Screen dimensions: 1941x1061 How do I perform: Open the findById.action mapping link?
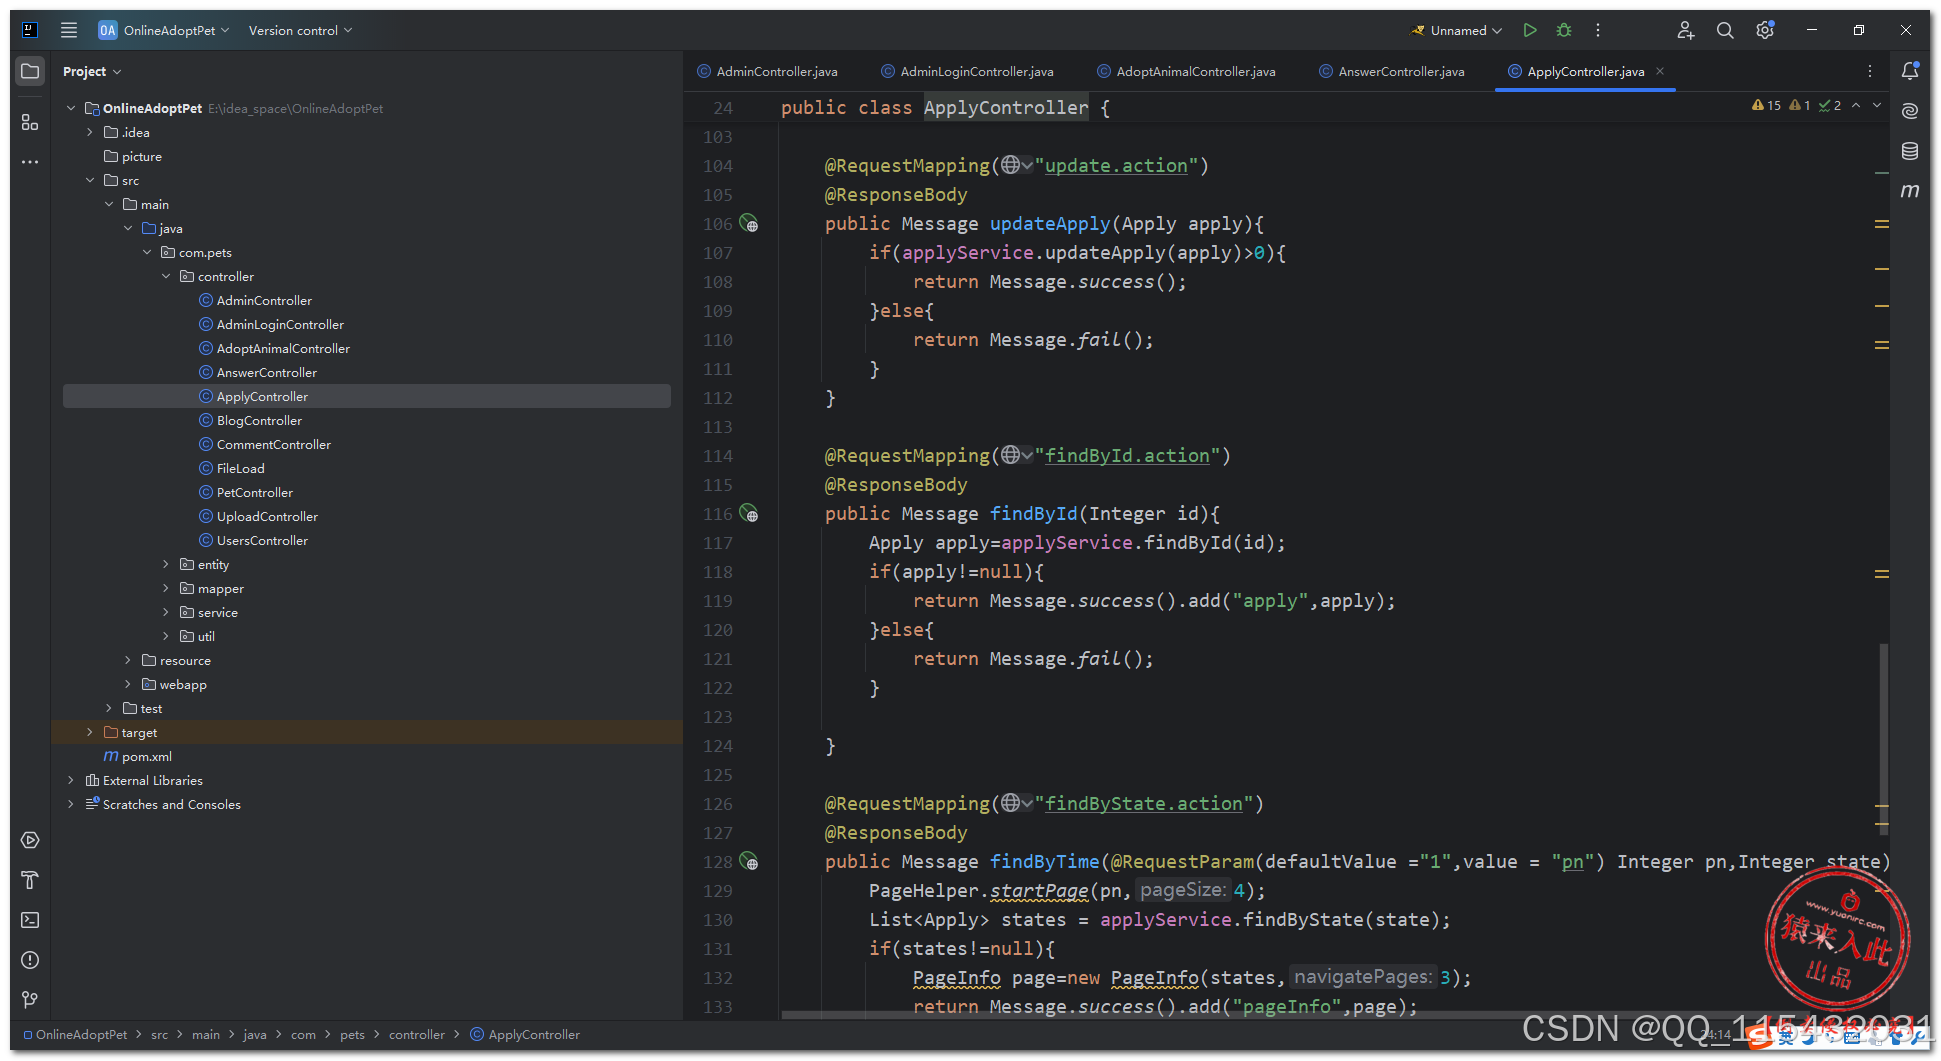point(1127,456)
